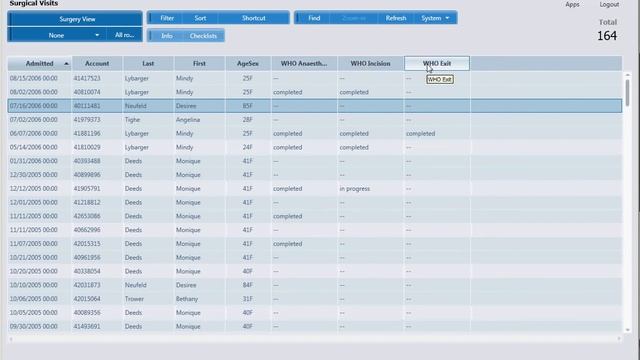Select account 40810074 cell

pos(97,92)
